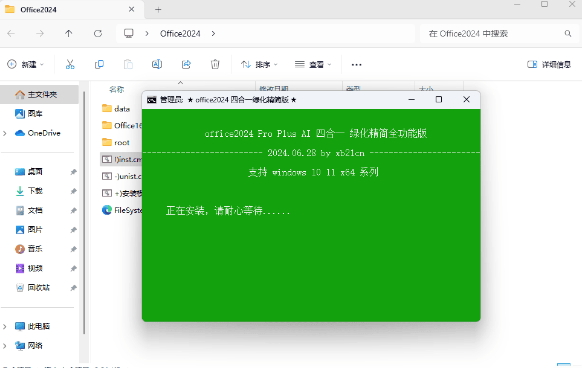
Task: Select the Office16 folder
Action: tap(121, 126)
